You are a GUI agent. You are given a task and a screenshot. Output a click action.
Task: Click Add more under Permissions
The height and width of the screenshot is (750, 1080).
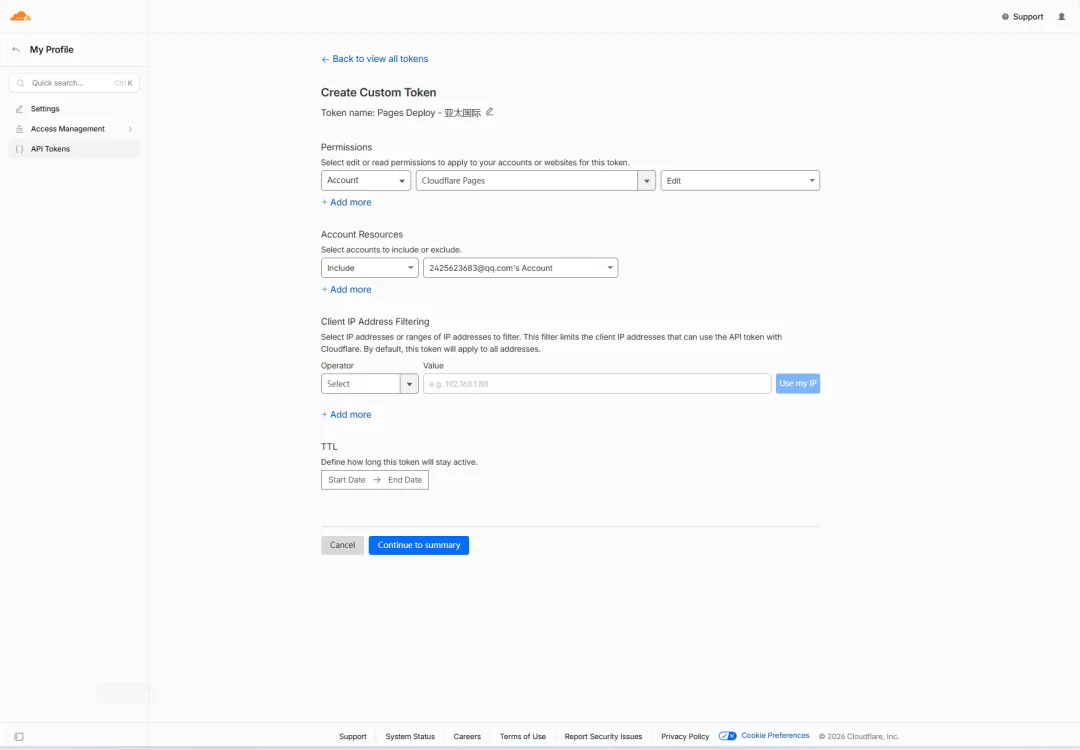[x=346, y=202]
